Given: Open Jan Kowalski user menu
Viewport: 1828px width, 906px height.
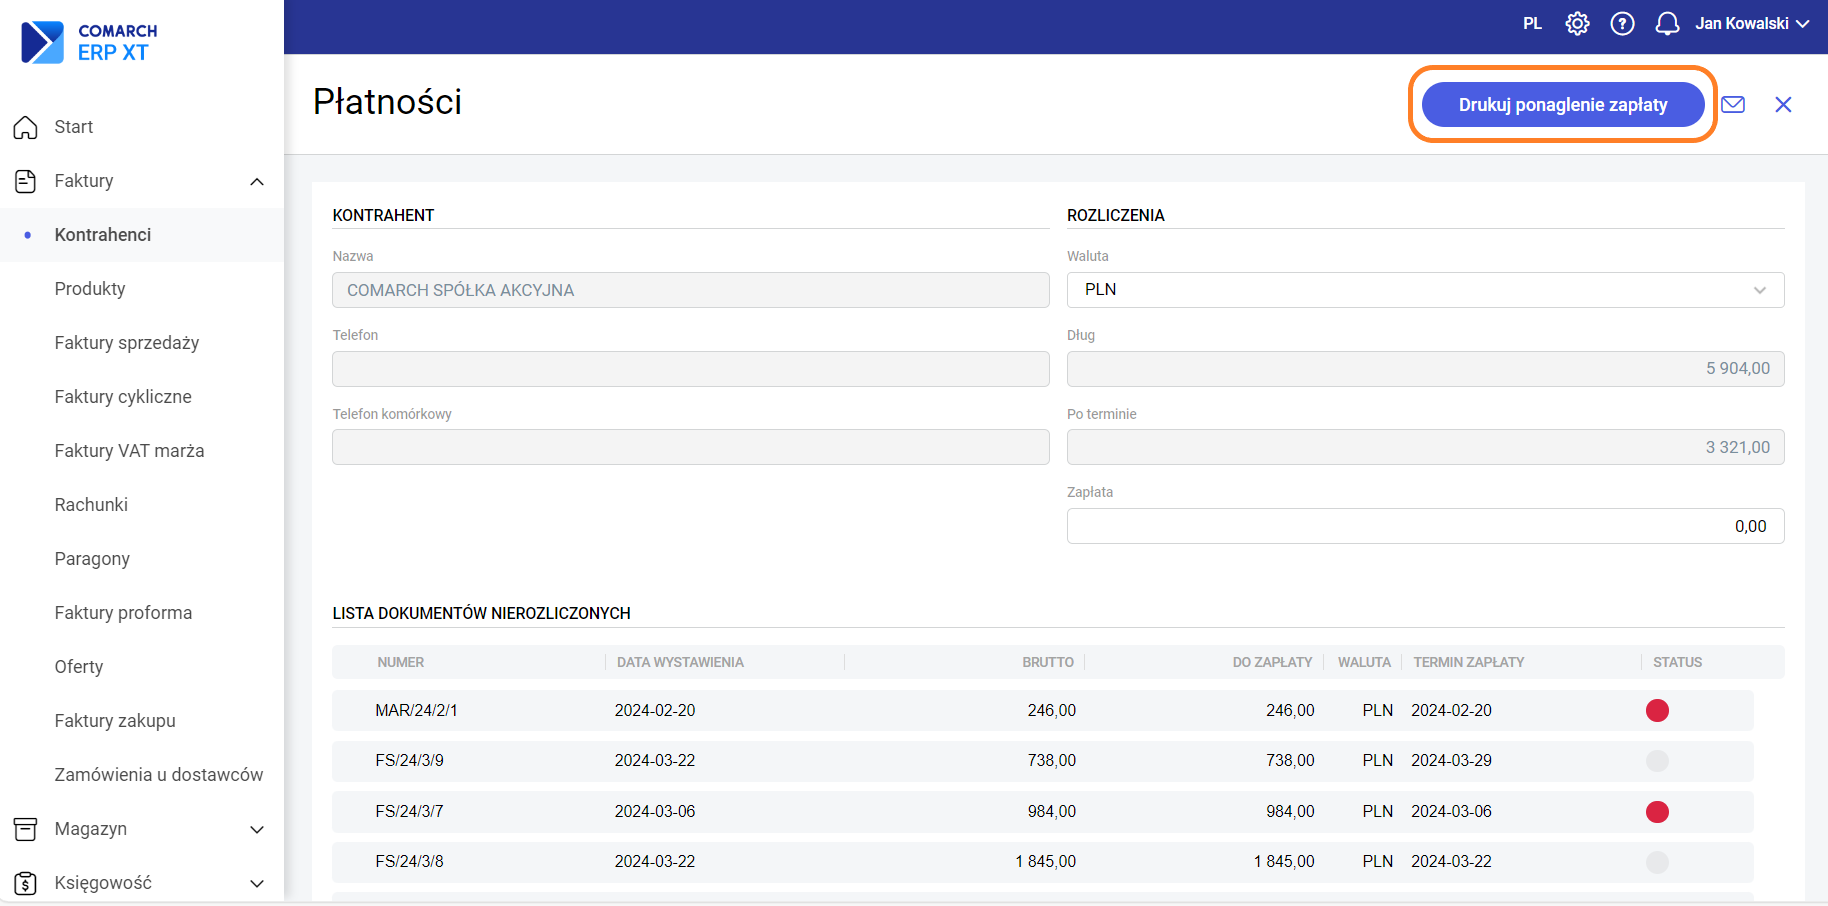Looking at the screenshot, I should click(1751, 24).
